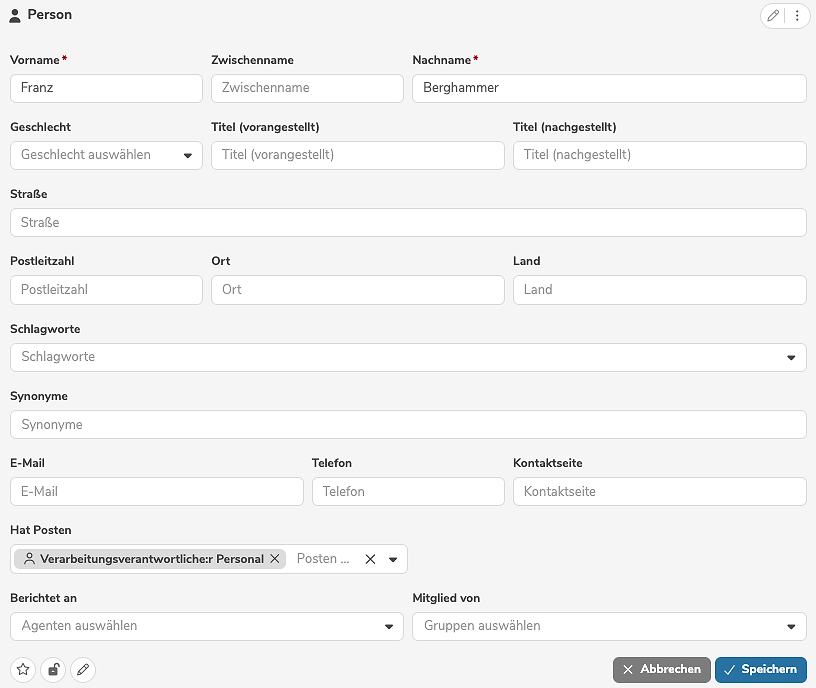Click the Postleitzahl input field
Viewport: 816px width, 688px height.
coord(106,290)
